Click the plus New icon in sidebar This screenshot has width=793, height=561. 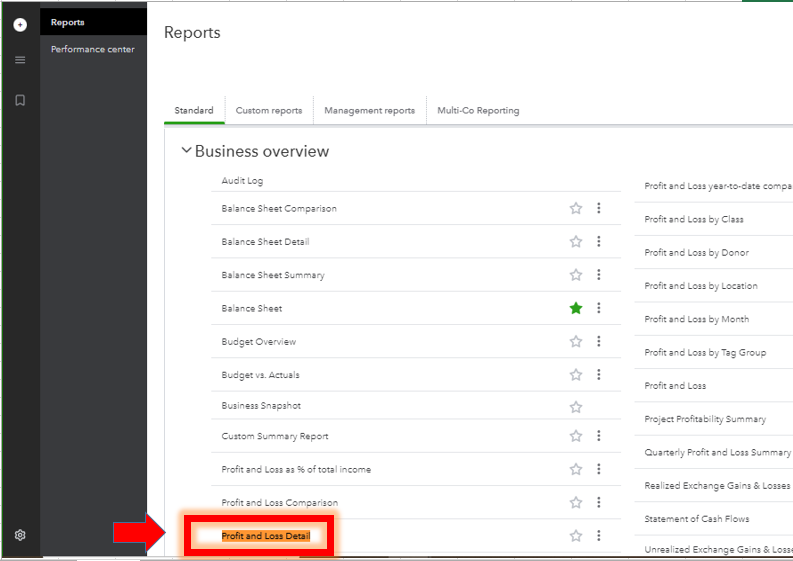point(20,24)
